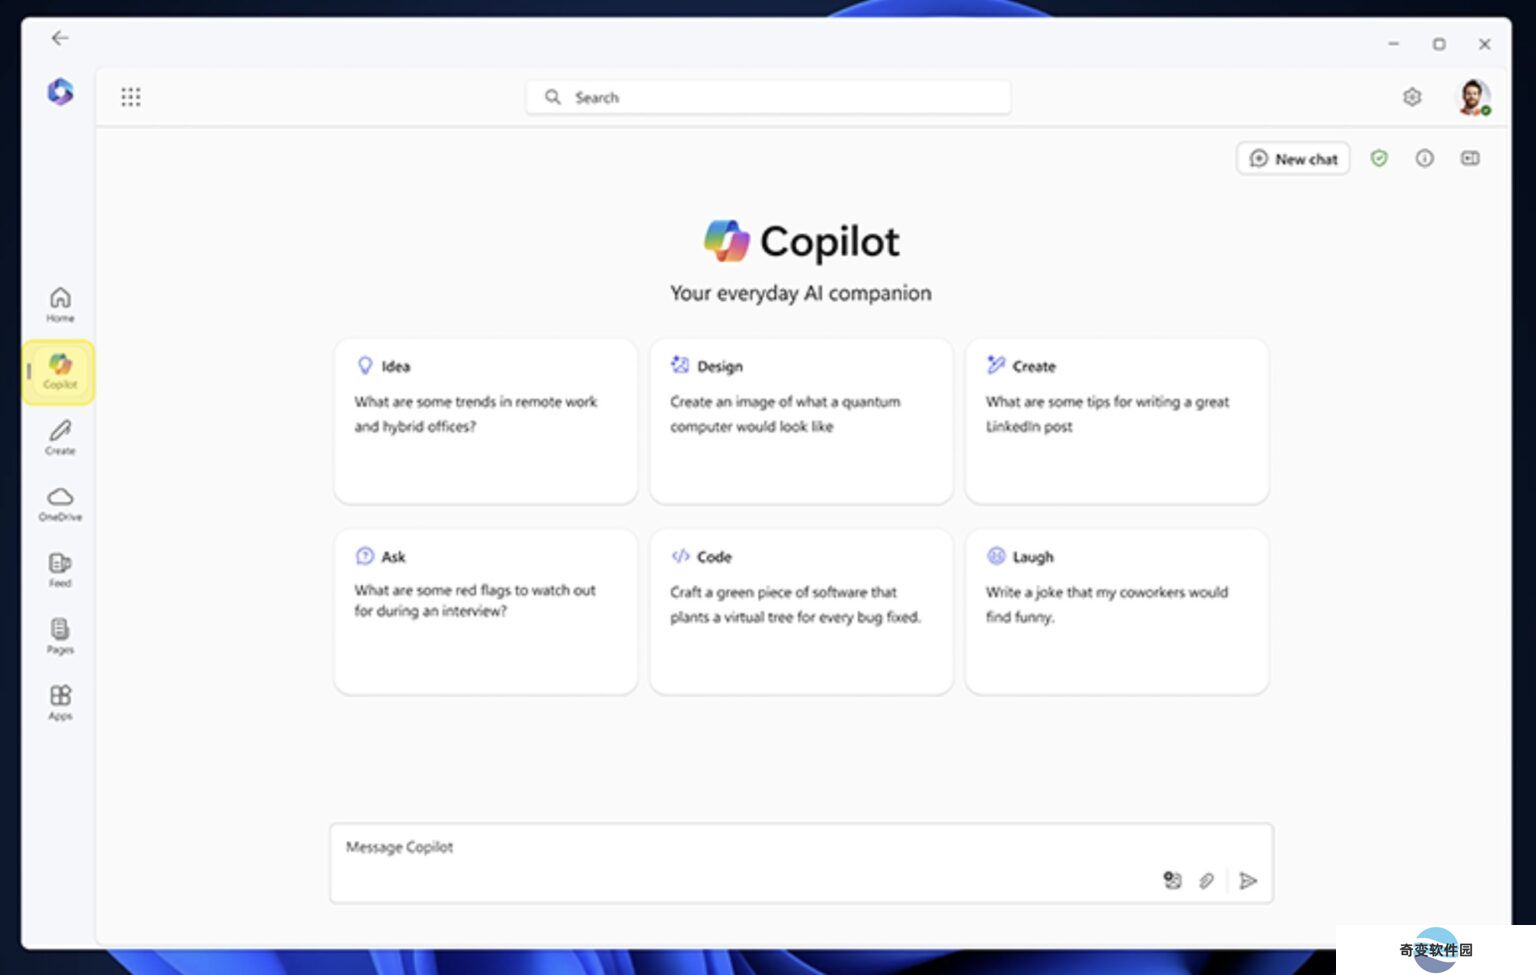Minimize the Copilot window

coord(1393,44)
